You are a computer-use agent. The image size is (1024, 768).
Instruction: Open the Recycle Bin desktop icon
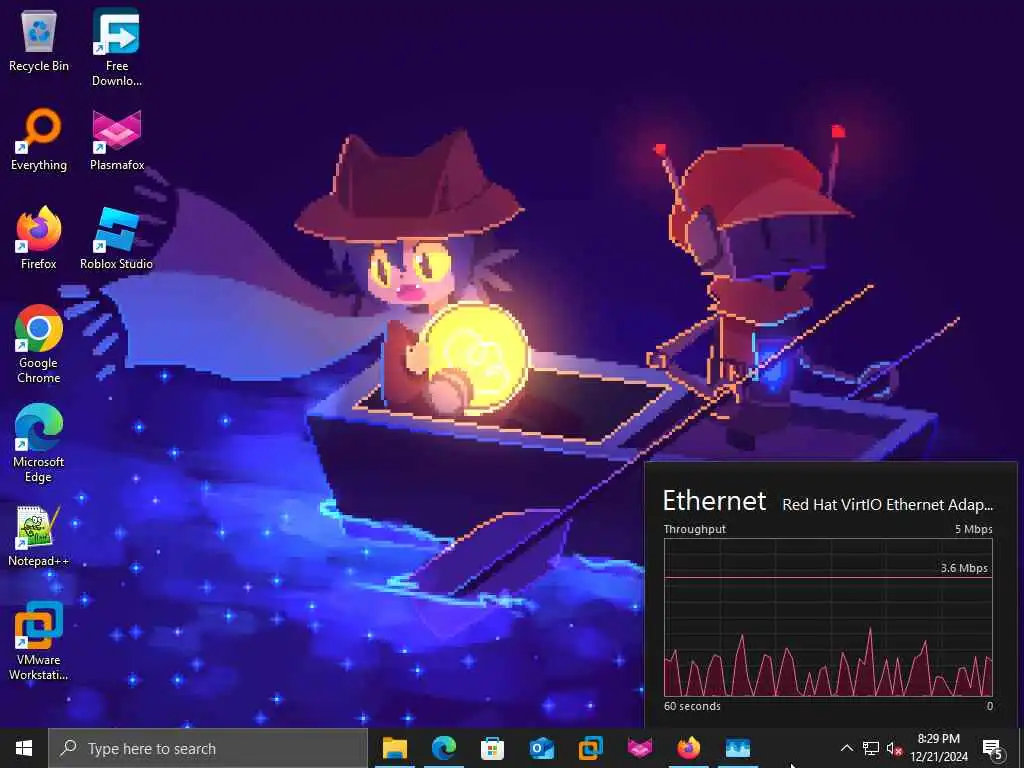(39, 40)
